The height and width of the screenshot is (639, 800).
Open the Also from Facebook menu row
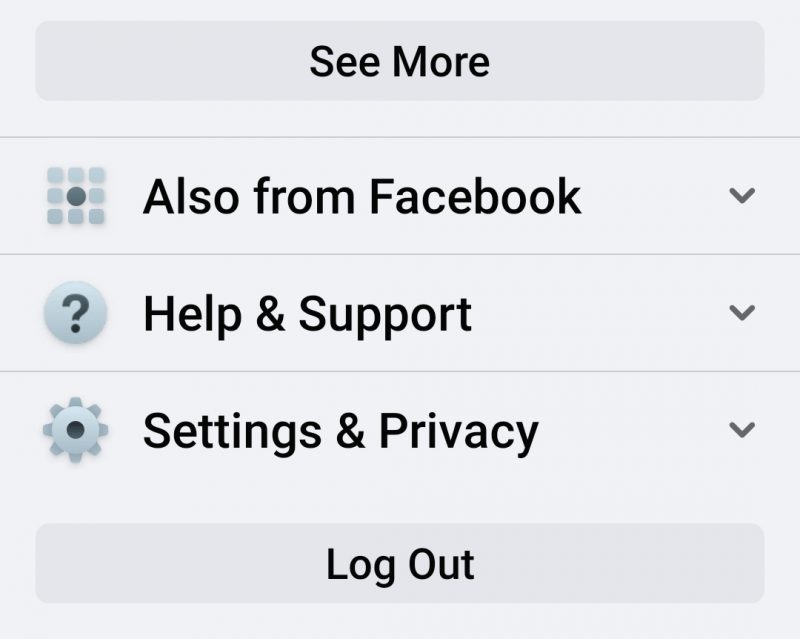[400, 196]
